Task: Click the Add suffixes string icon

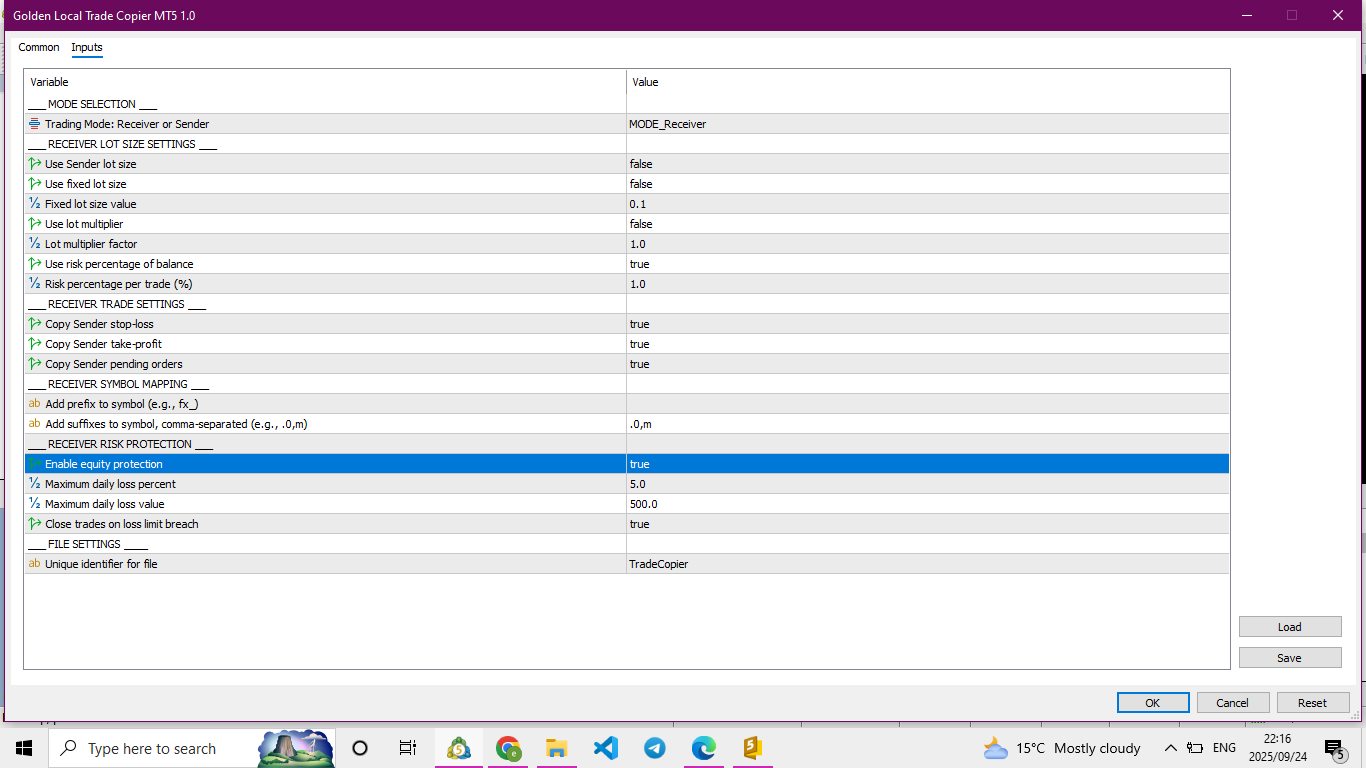Action: tap(35, 424)
